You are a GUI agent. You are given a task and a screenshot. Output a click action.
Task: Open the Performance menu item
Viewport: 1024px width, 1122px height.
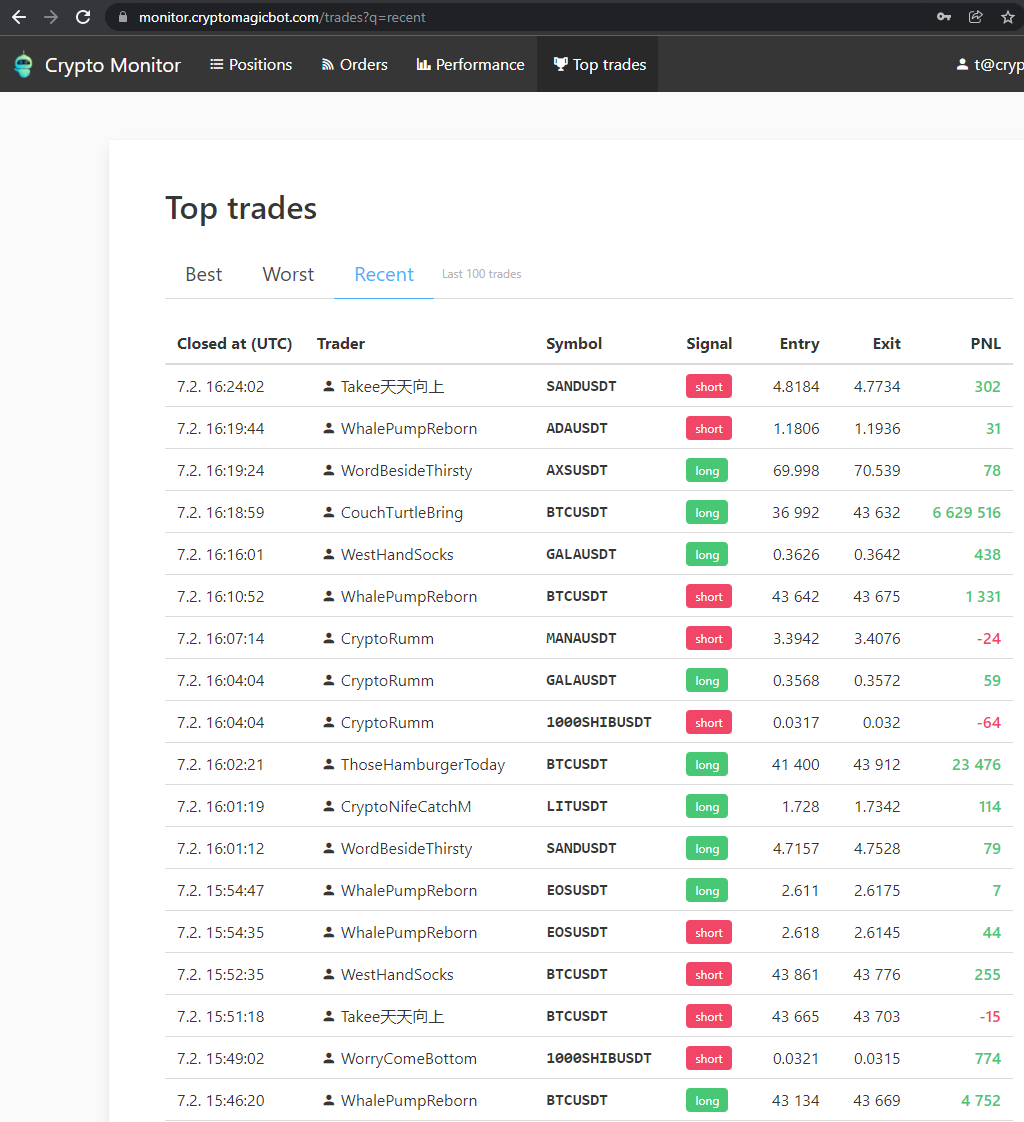tap(470, 64)
